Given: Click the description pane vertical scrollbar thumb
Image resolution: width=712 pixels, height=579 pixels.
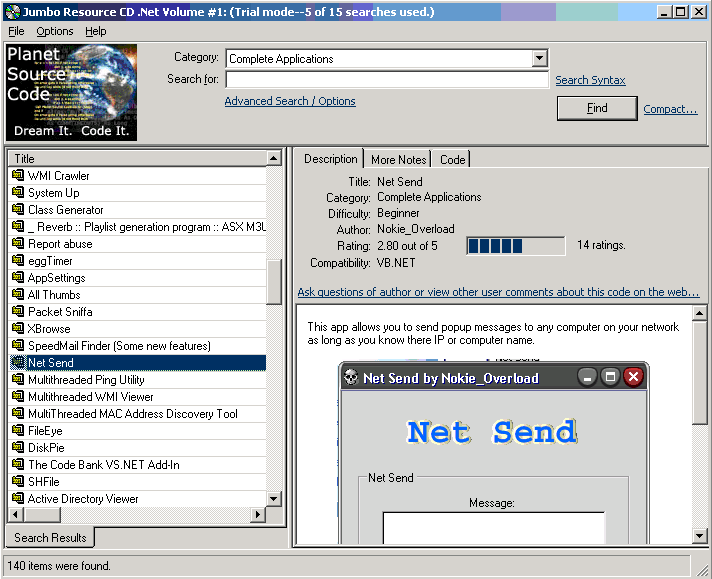Looking at the screenshot, I should coord(699,372).
